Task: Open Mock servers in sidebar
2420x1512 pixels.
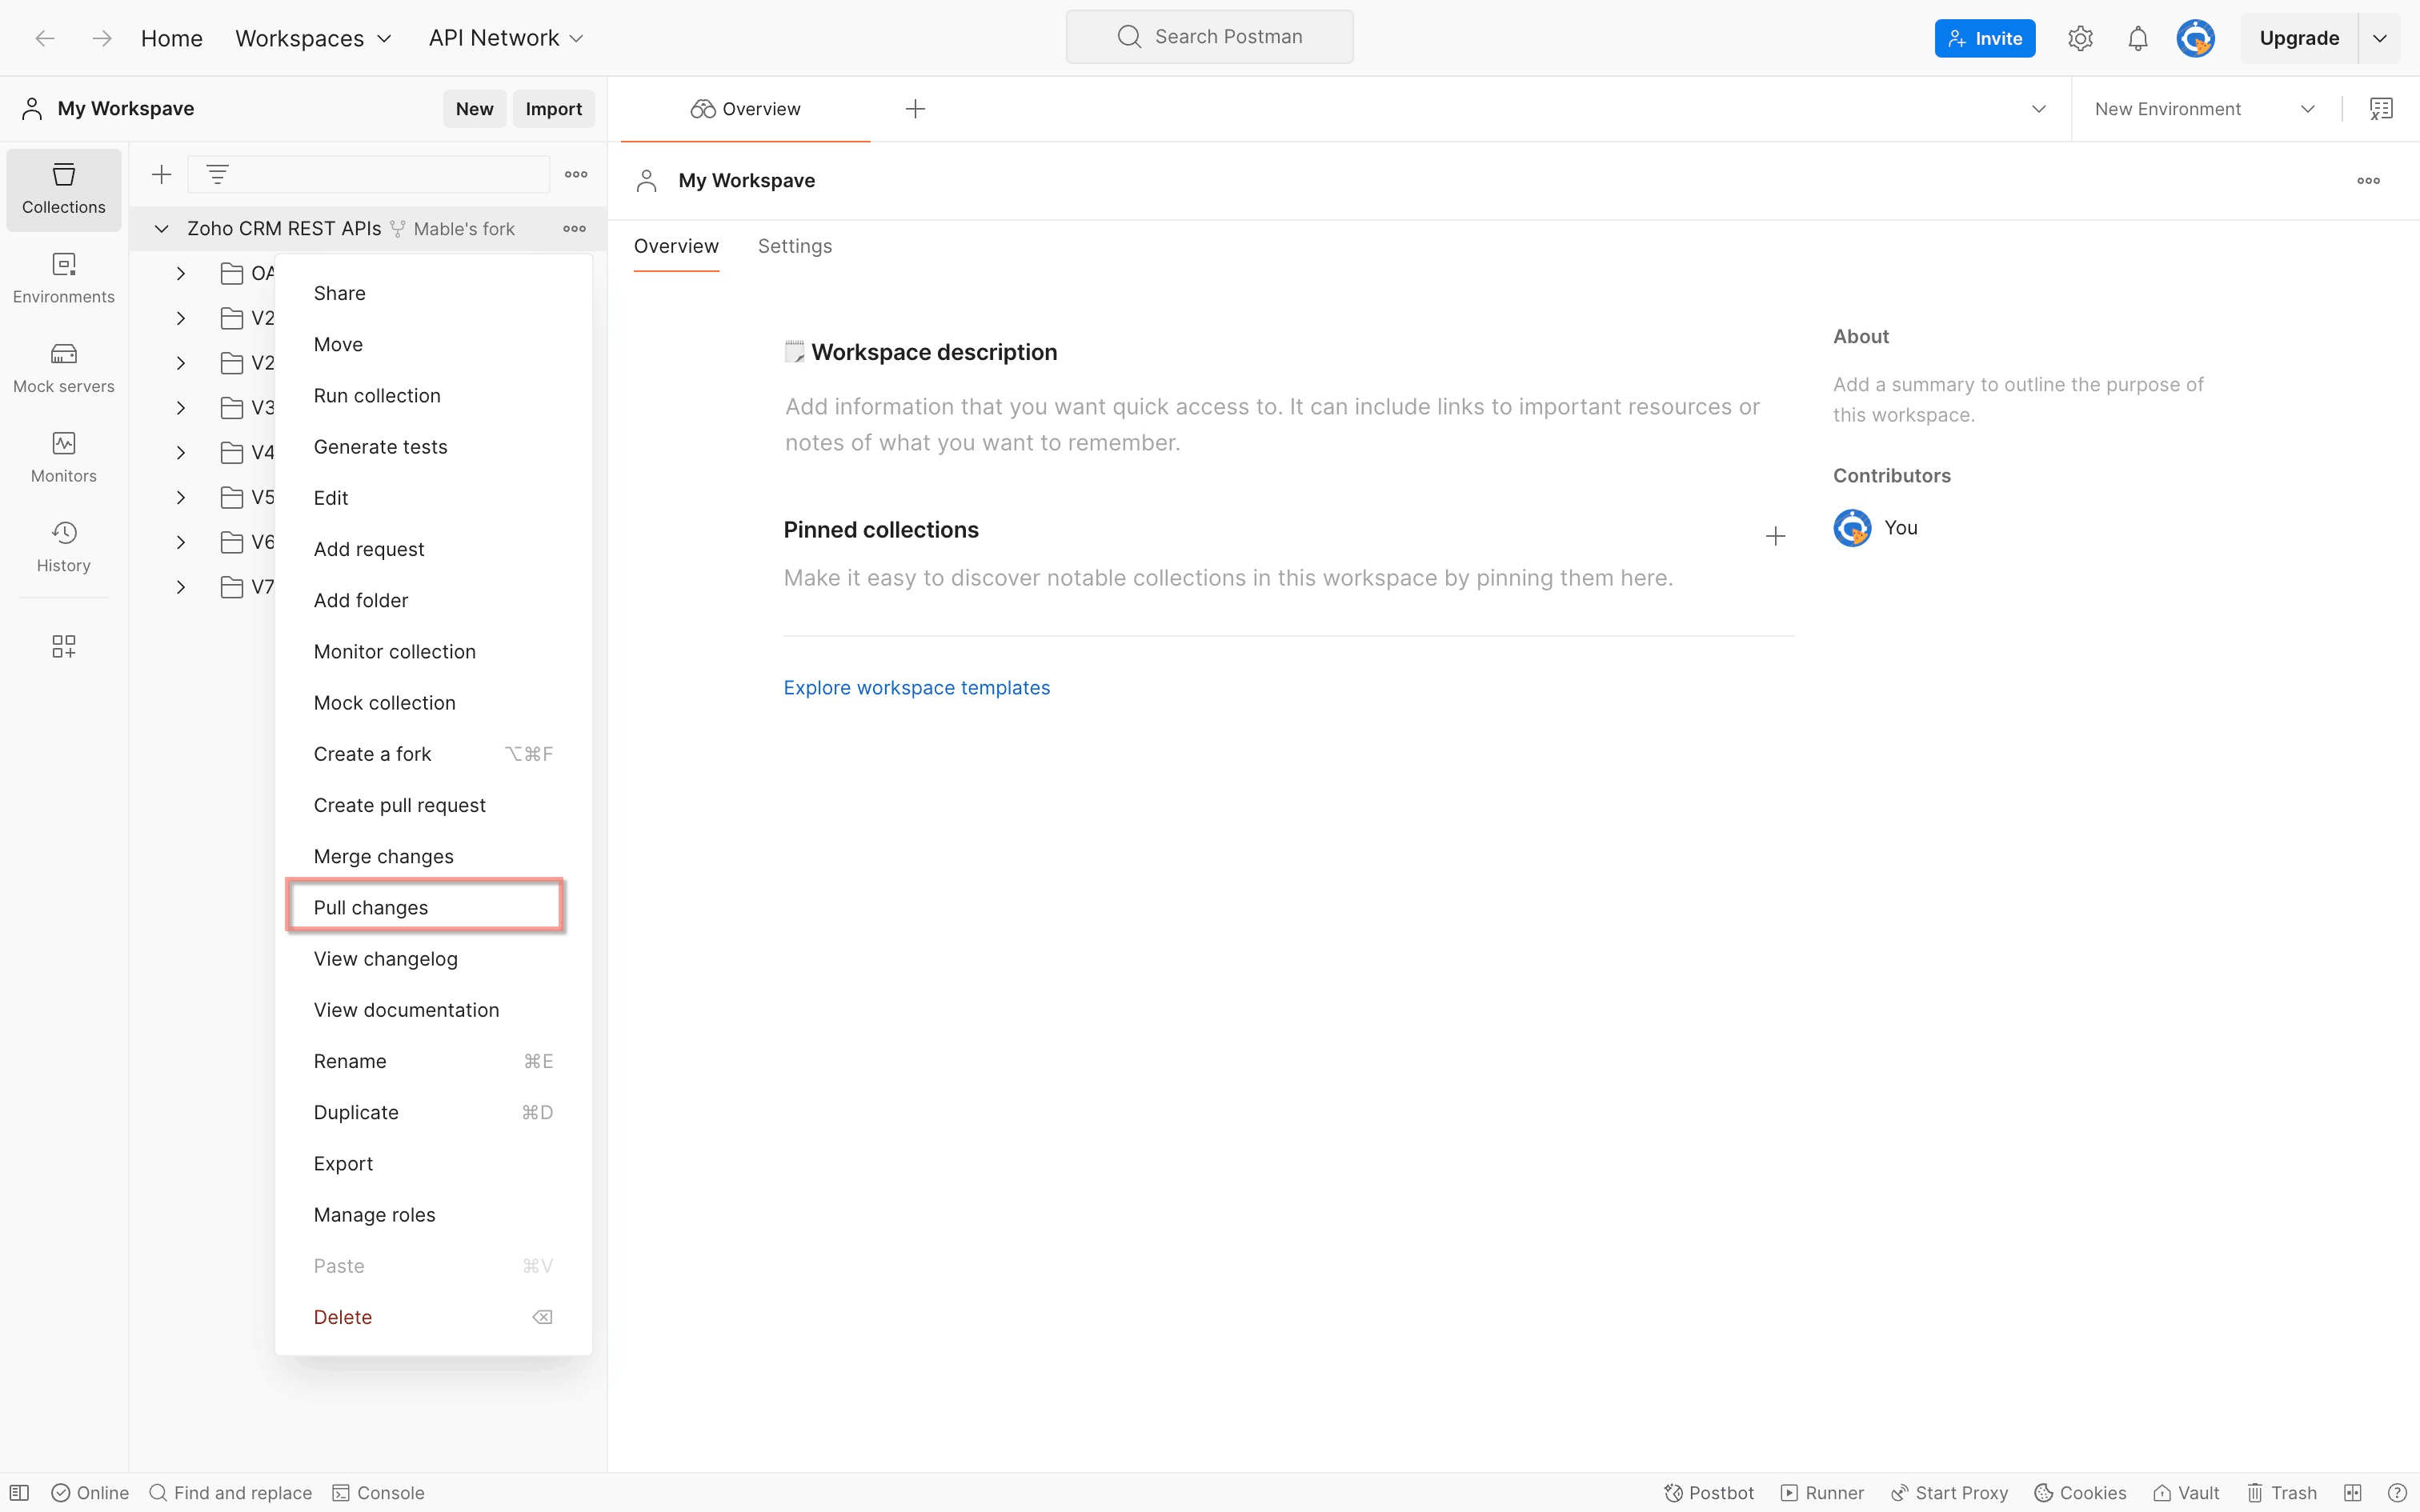Action: [x=63, y=367]
